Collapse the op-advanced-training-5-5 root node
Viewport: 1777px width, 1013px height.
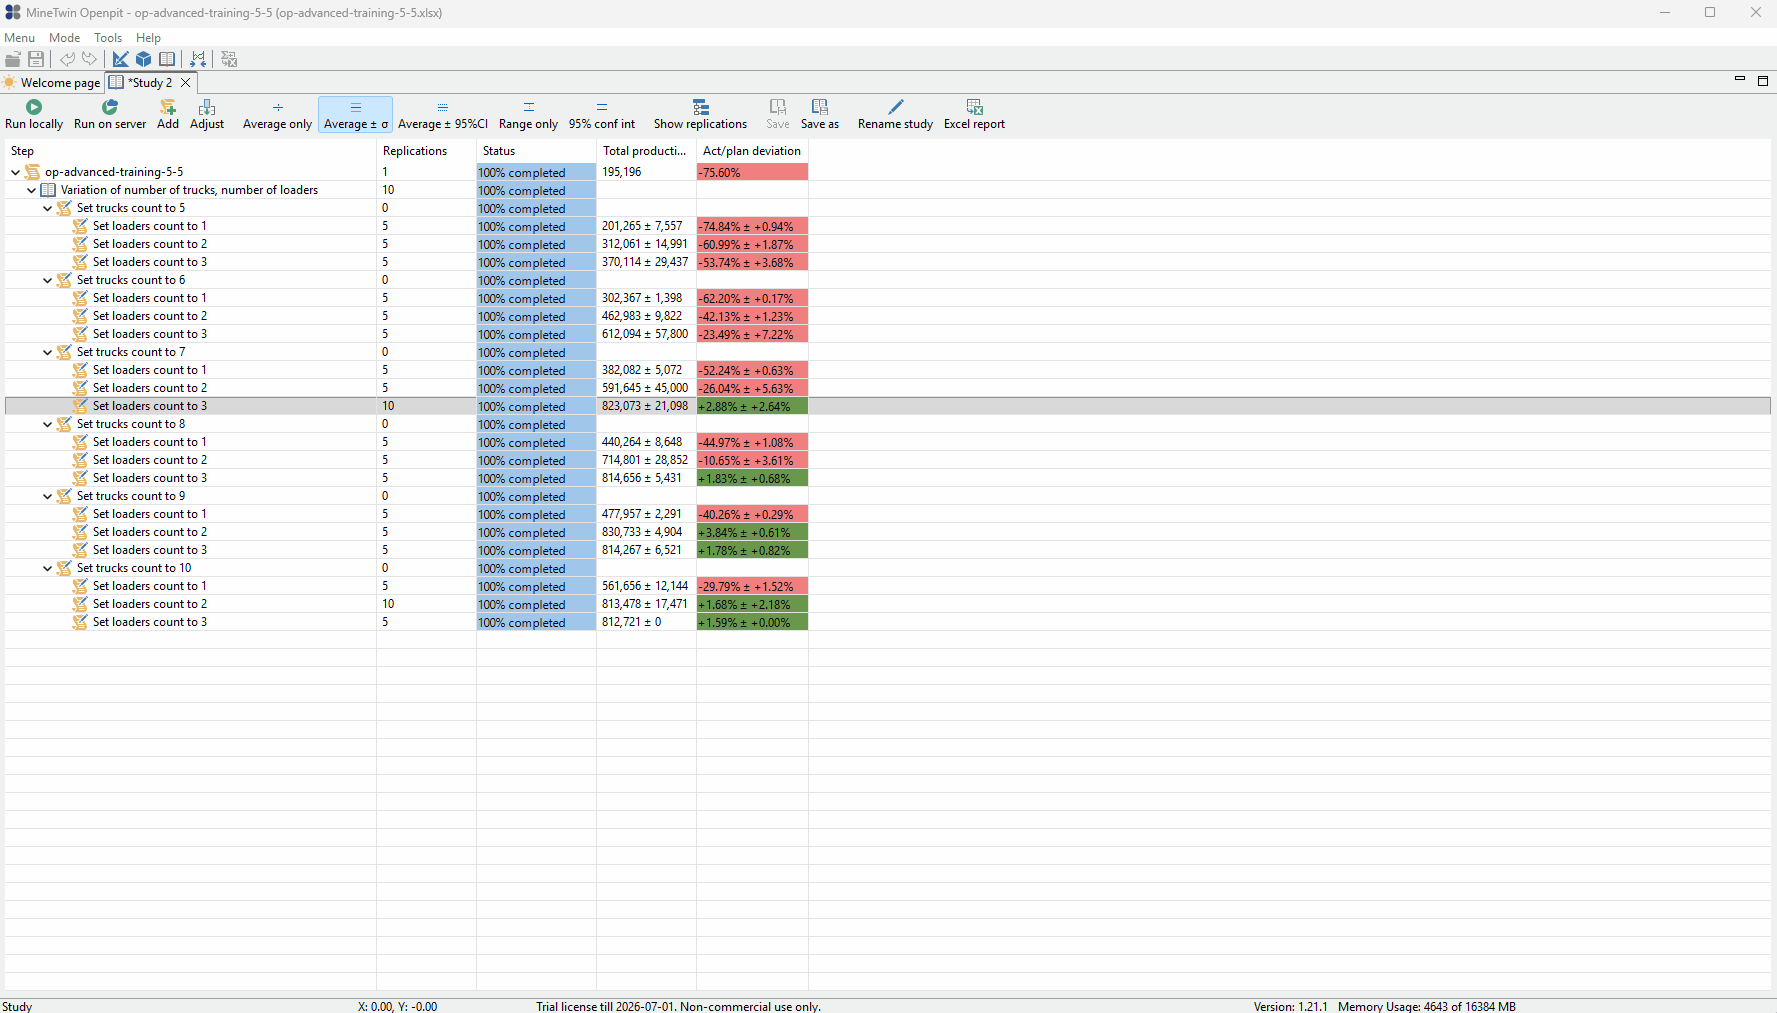click(x=16, y=172)
